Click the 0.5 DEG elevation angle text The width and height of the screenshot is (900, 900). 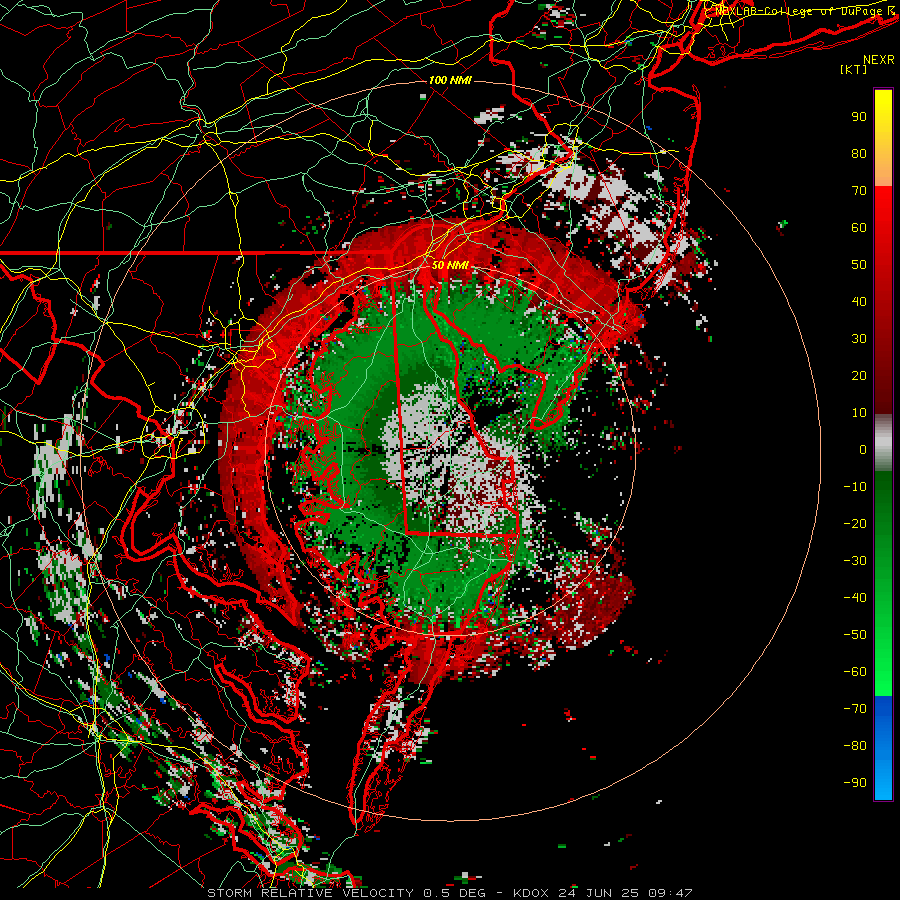point(455,893)
